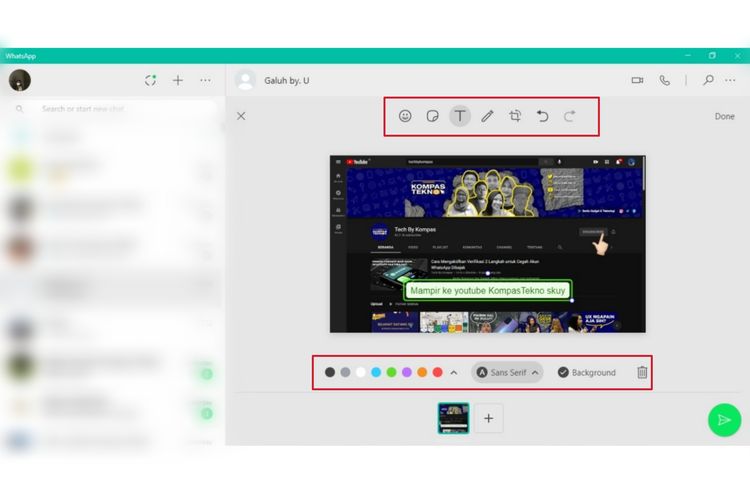Pick the white text color
Screen dimensions: 750x500
pos(361,372)
